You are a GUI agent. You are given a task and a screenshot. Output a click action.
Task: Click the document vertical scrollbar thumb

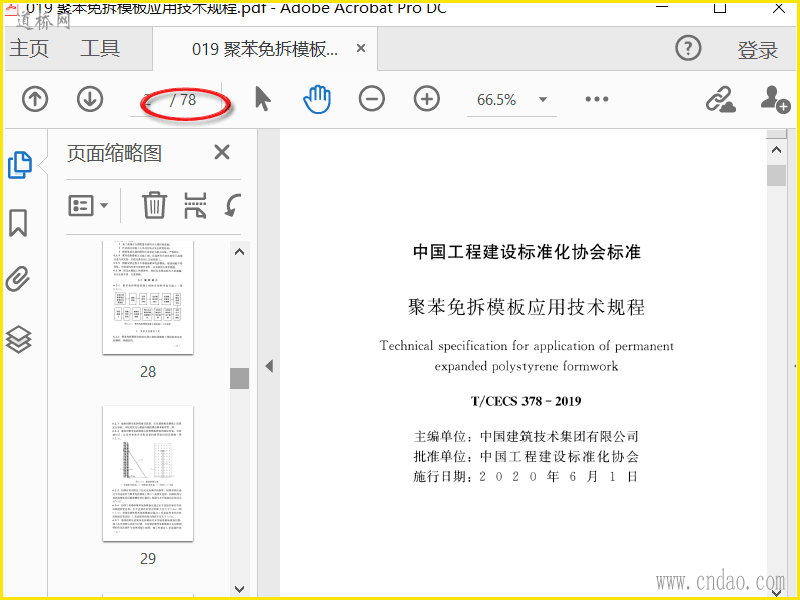coord(777,176)
